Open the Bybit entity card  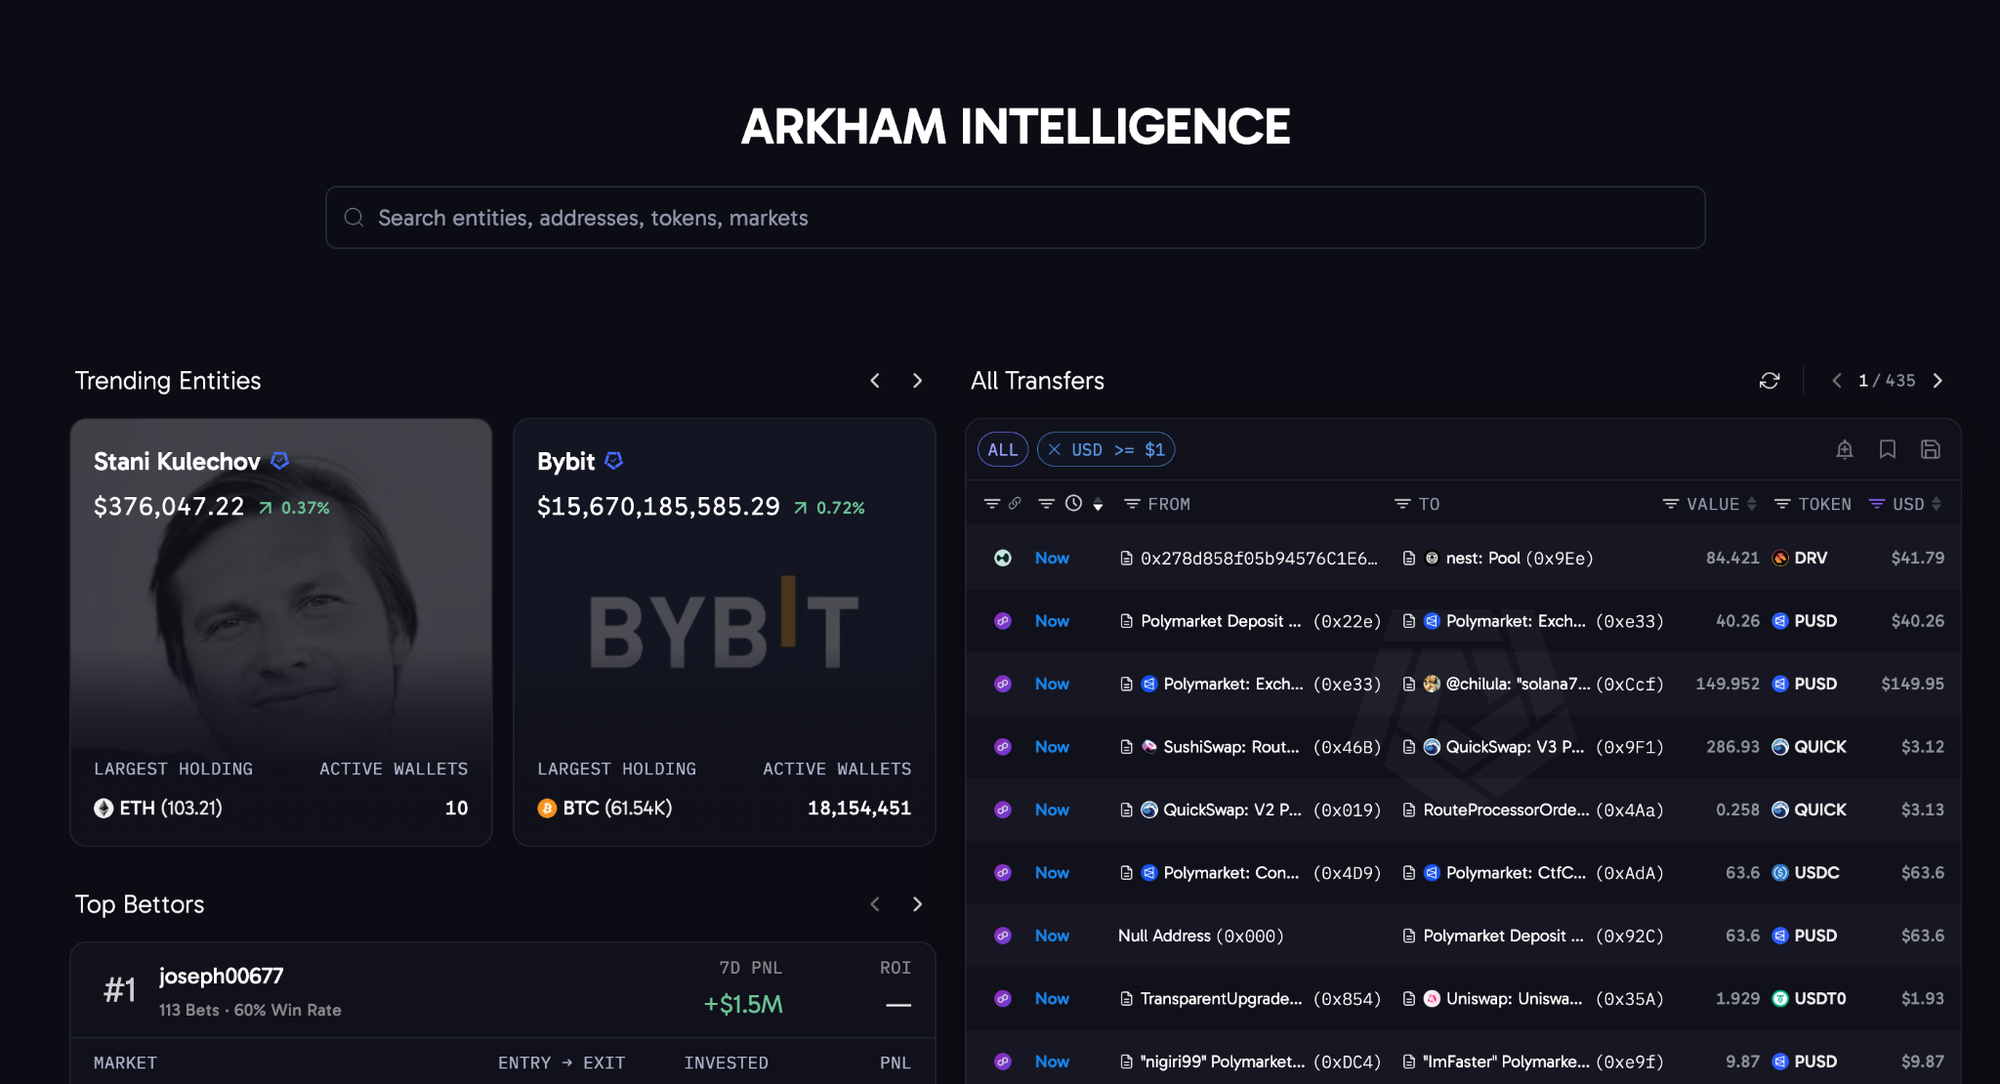[x=724, y=632]
